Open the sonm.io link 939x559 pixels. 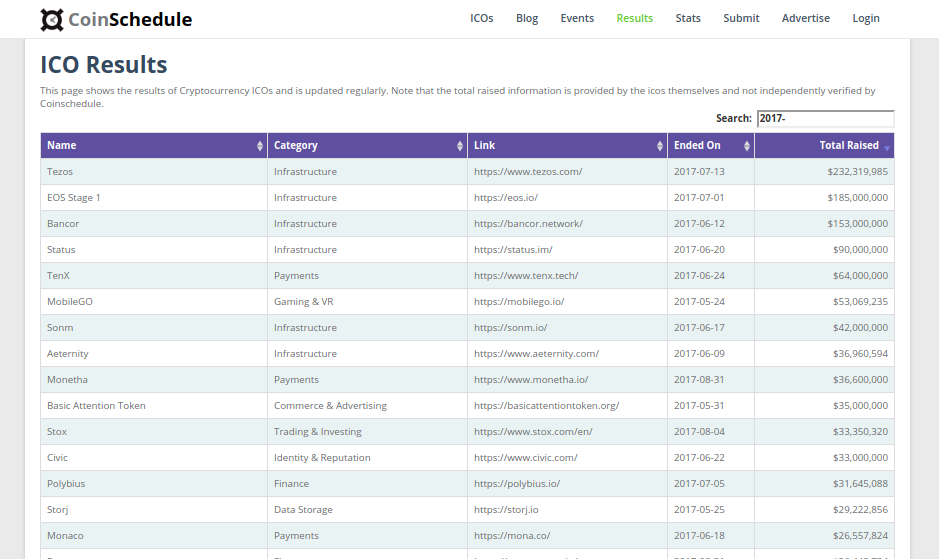pyautogui.click(x=511, y=328)
